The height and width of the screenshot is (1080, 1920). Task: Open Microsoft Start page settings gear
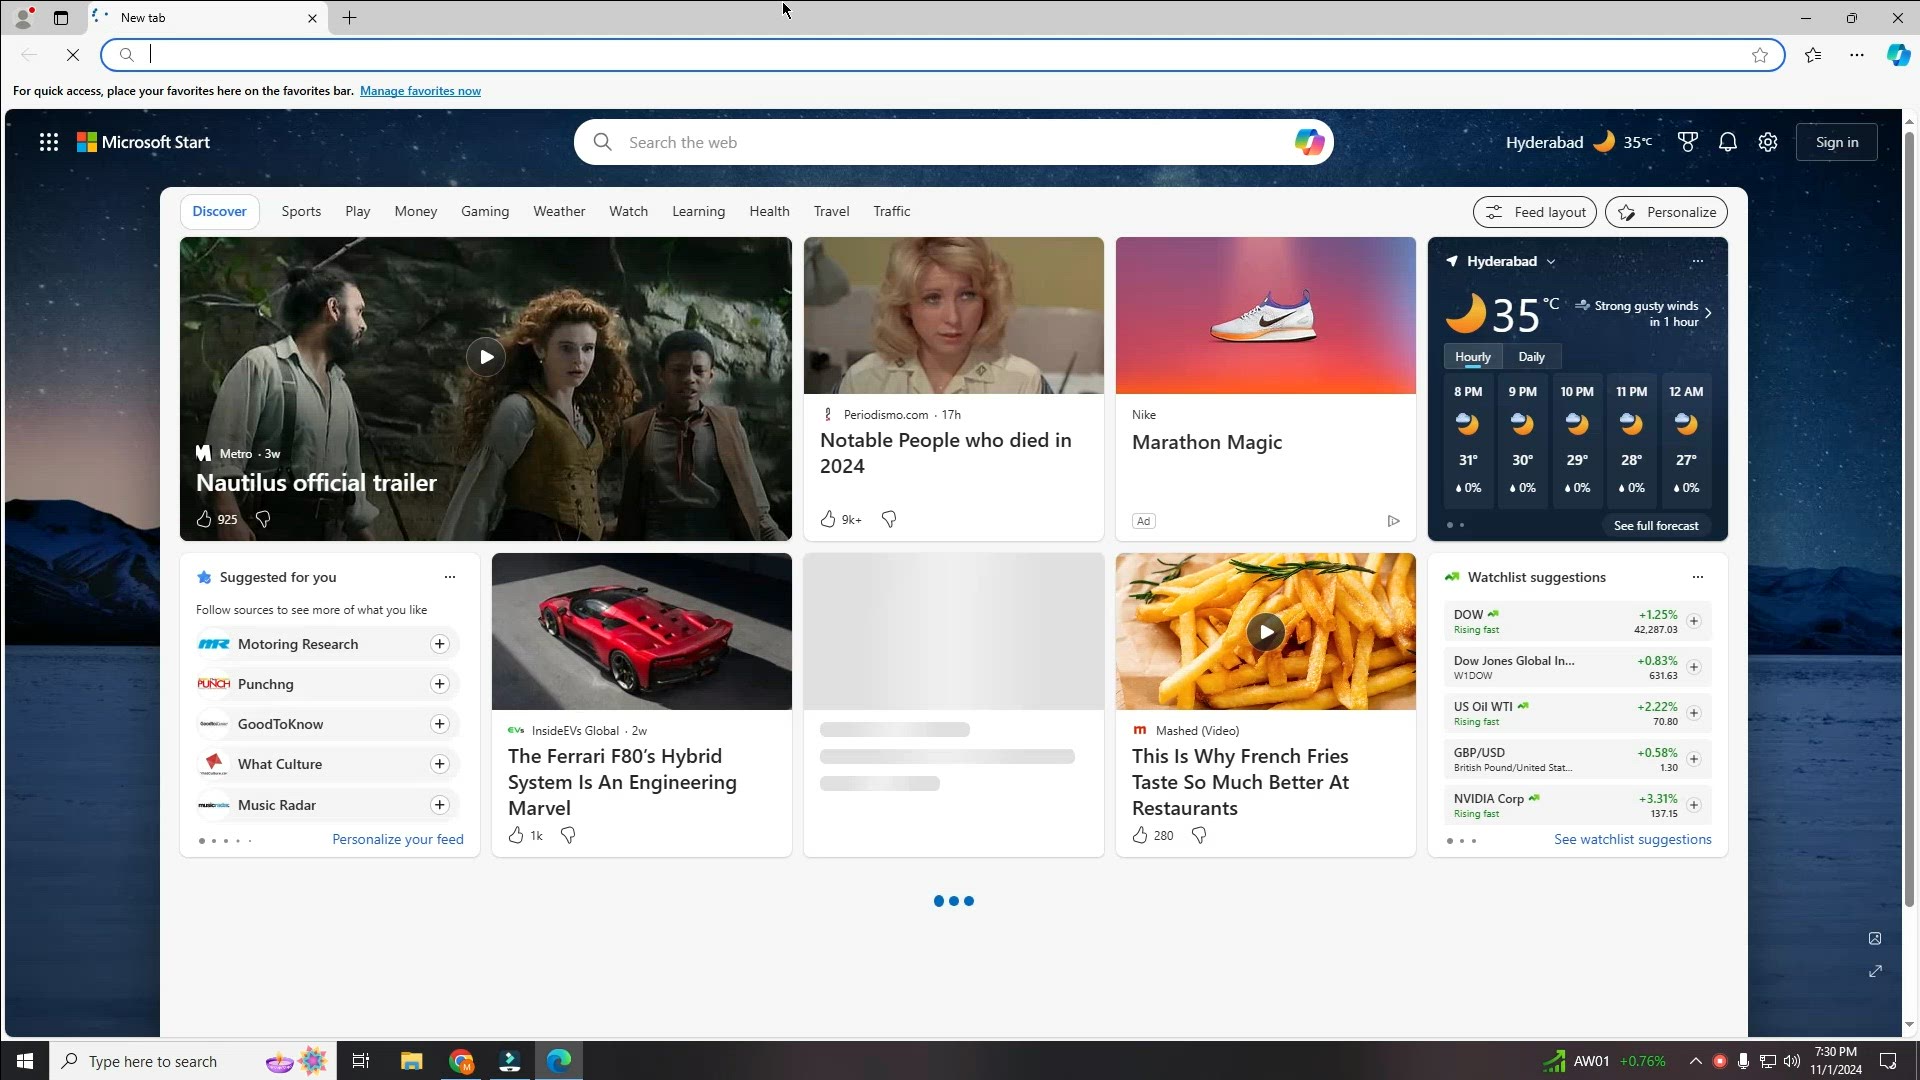1768,142
